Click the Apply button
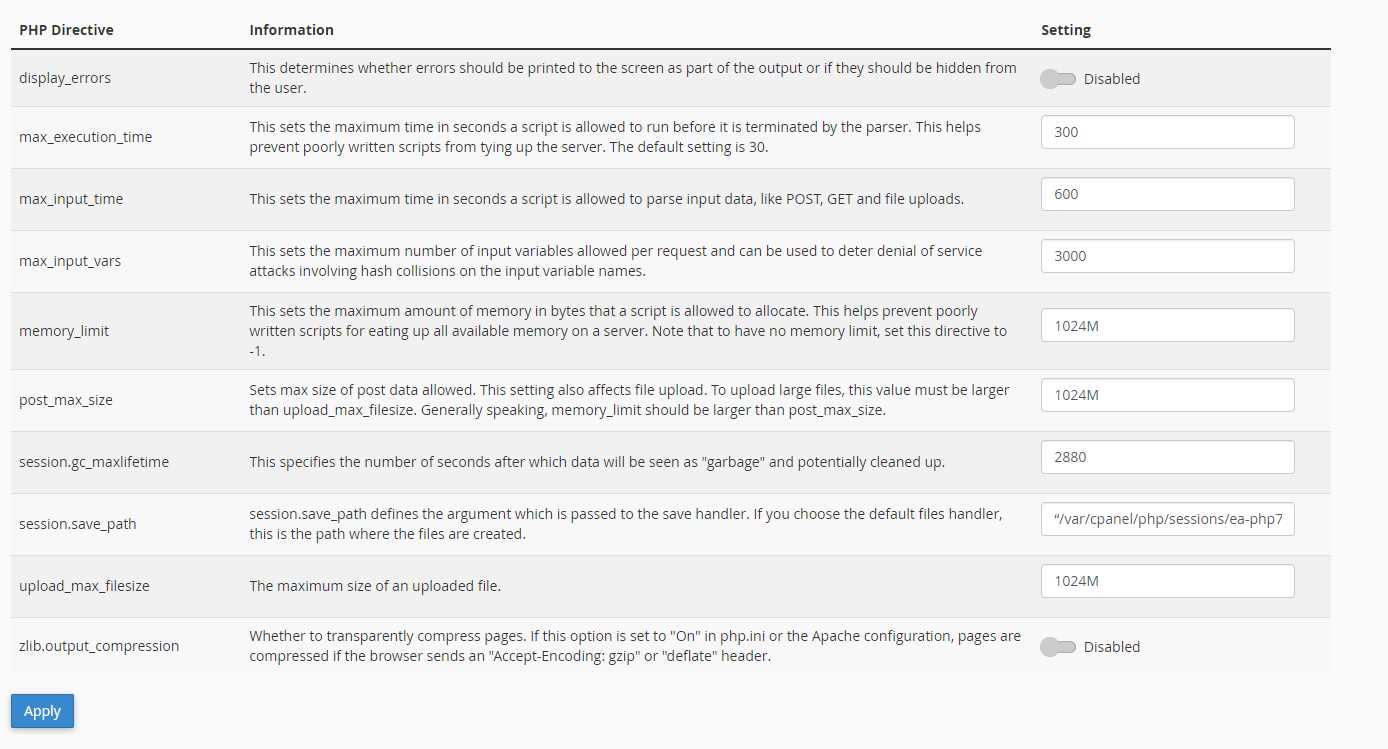1388x749 pixels. tap(42, 711)
